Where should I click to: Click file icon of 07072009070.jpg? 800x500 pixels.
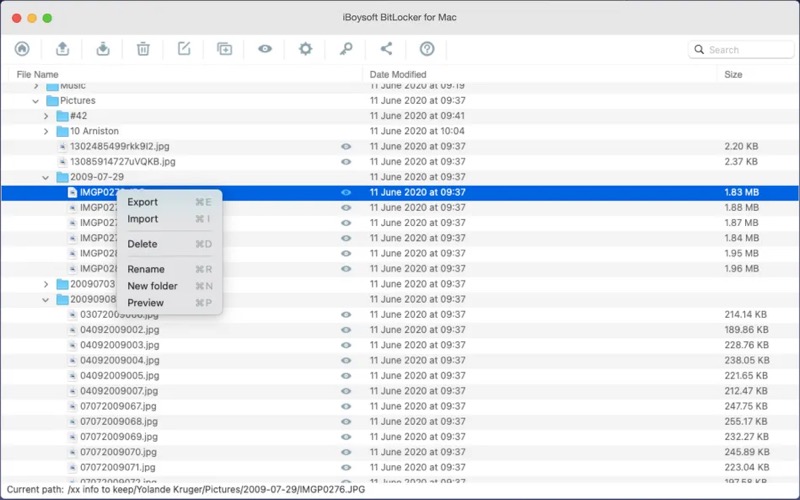72,452
